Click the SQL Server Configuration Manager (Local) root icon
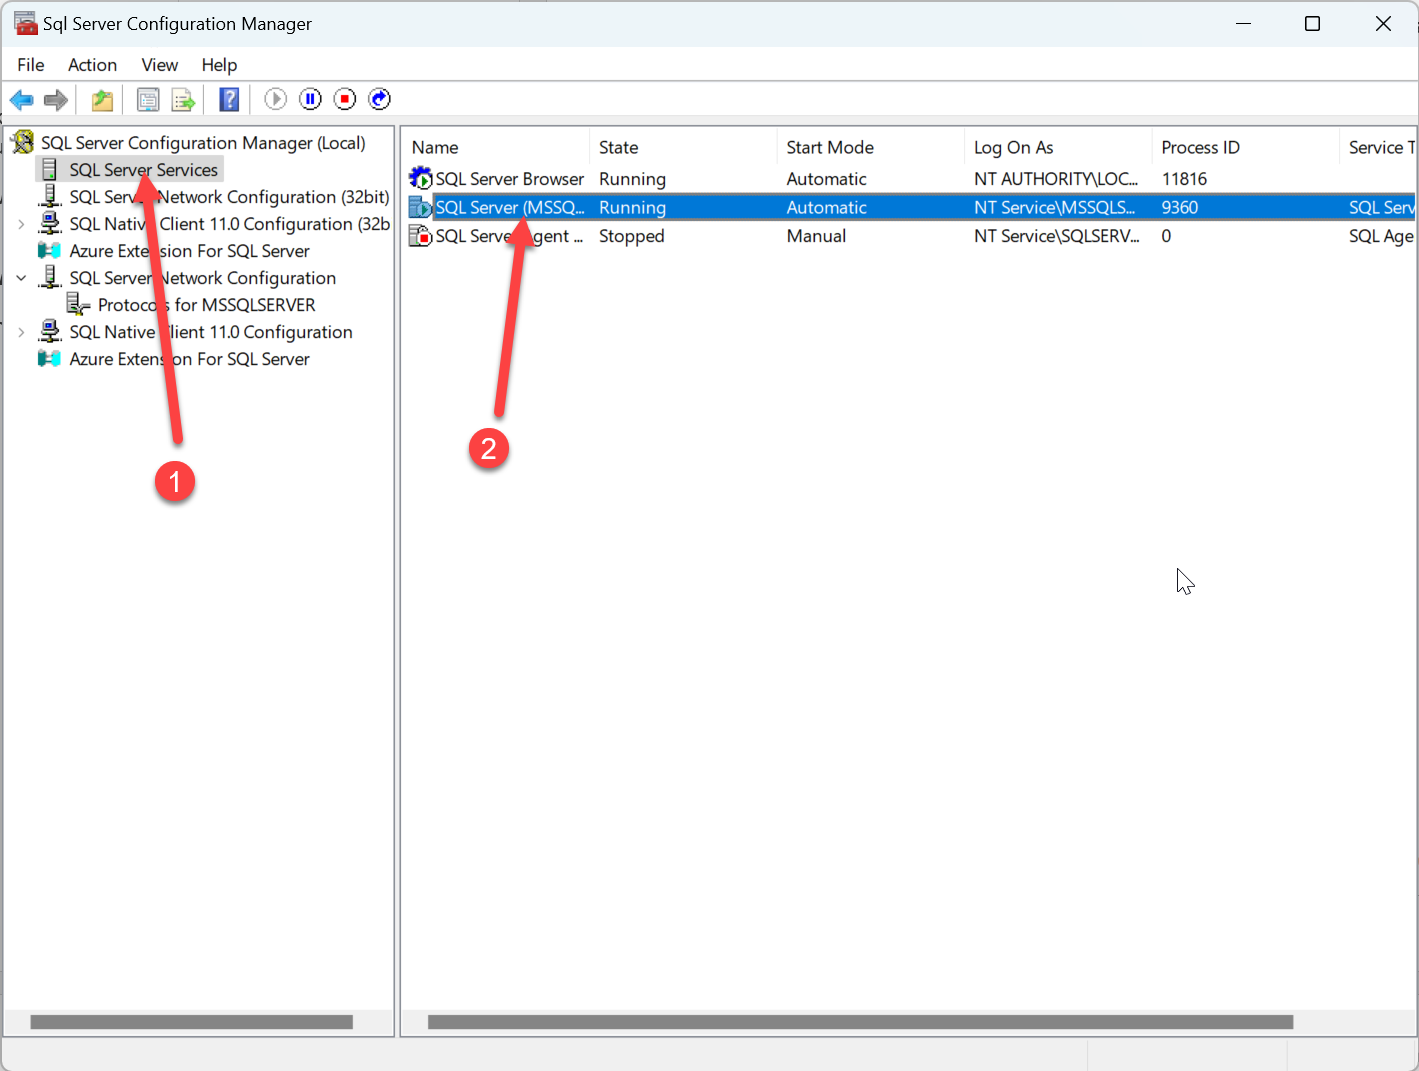Screen dimensions: 1419x1071 click(x=23, y=142)
